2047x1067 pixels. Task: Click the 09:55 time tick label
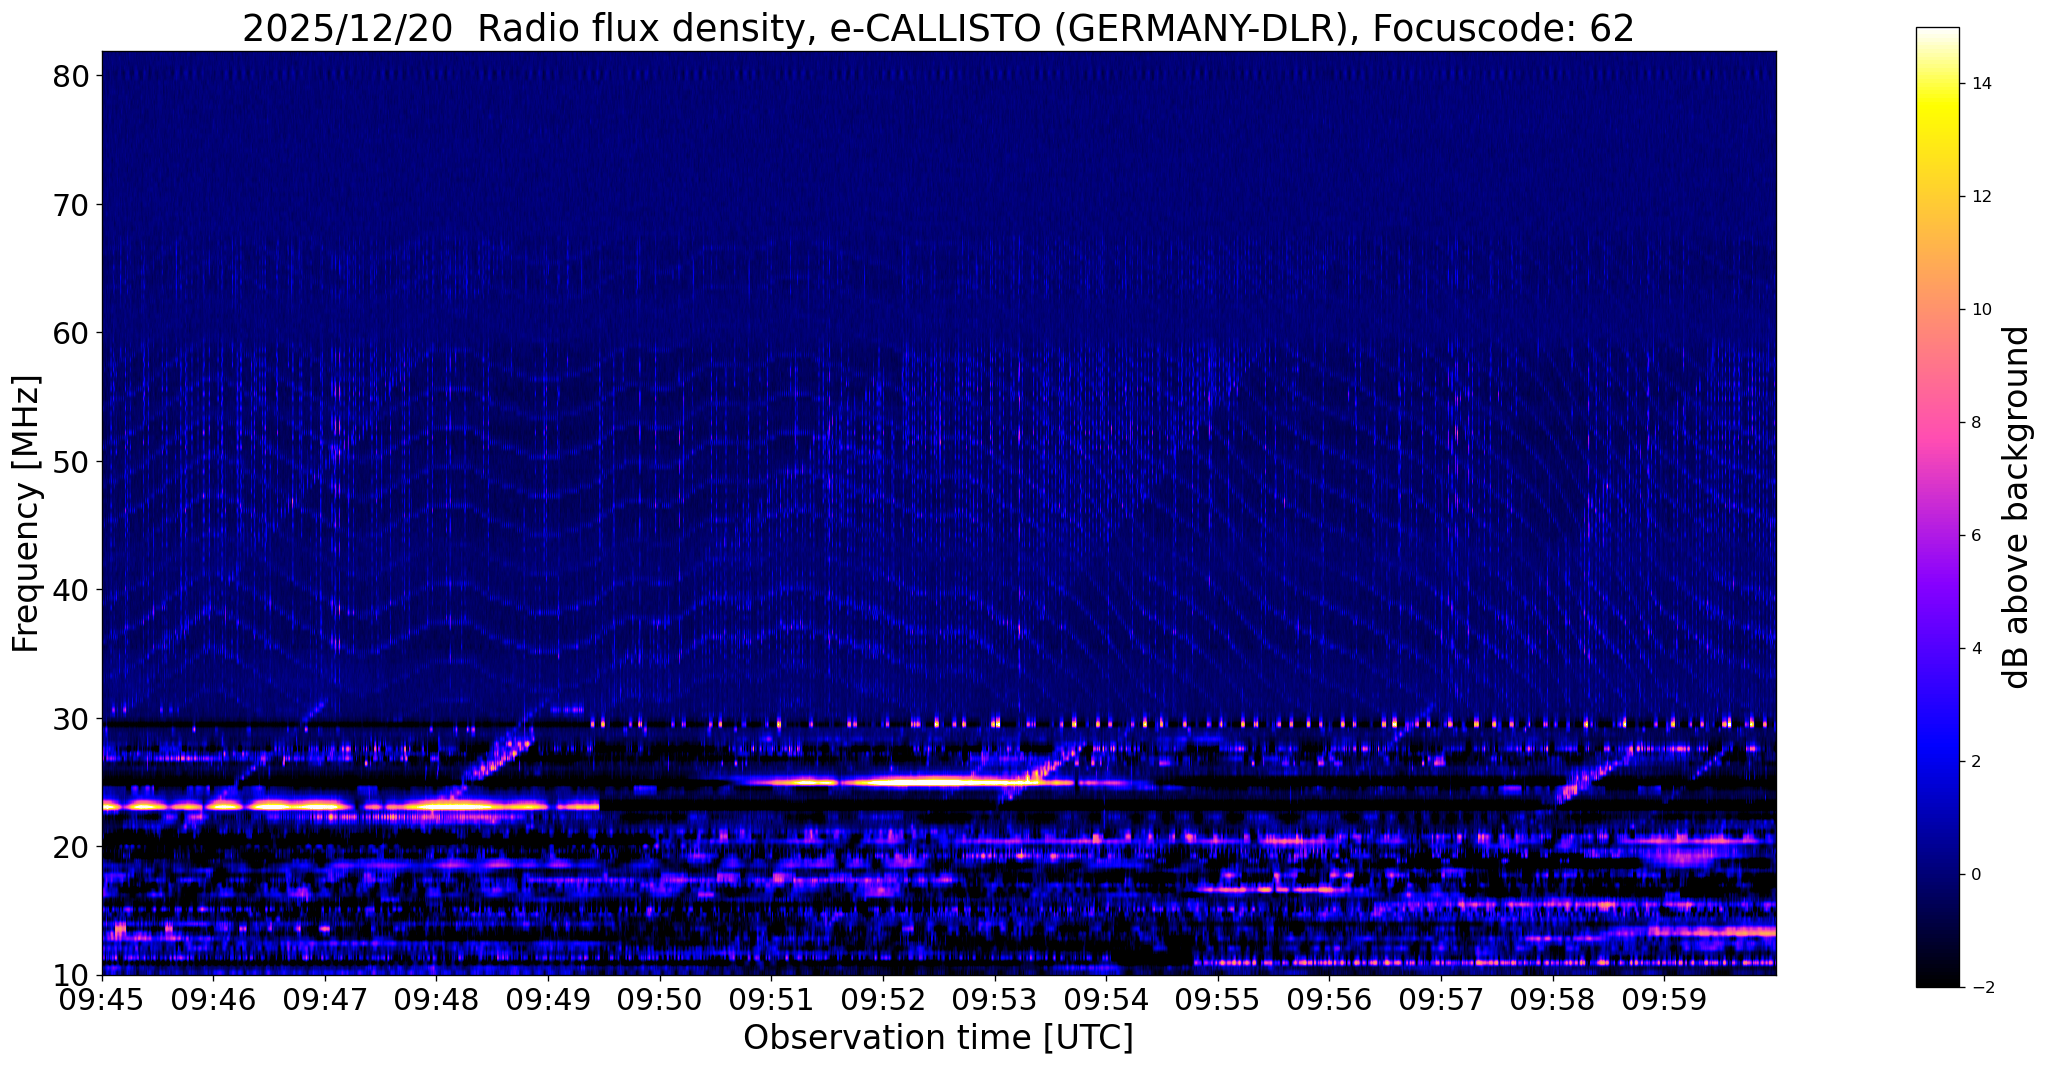tap(1218, 1000)
